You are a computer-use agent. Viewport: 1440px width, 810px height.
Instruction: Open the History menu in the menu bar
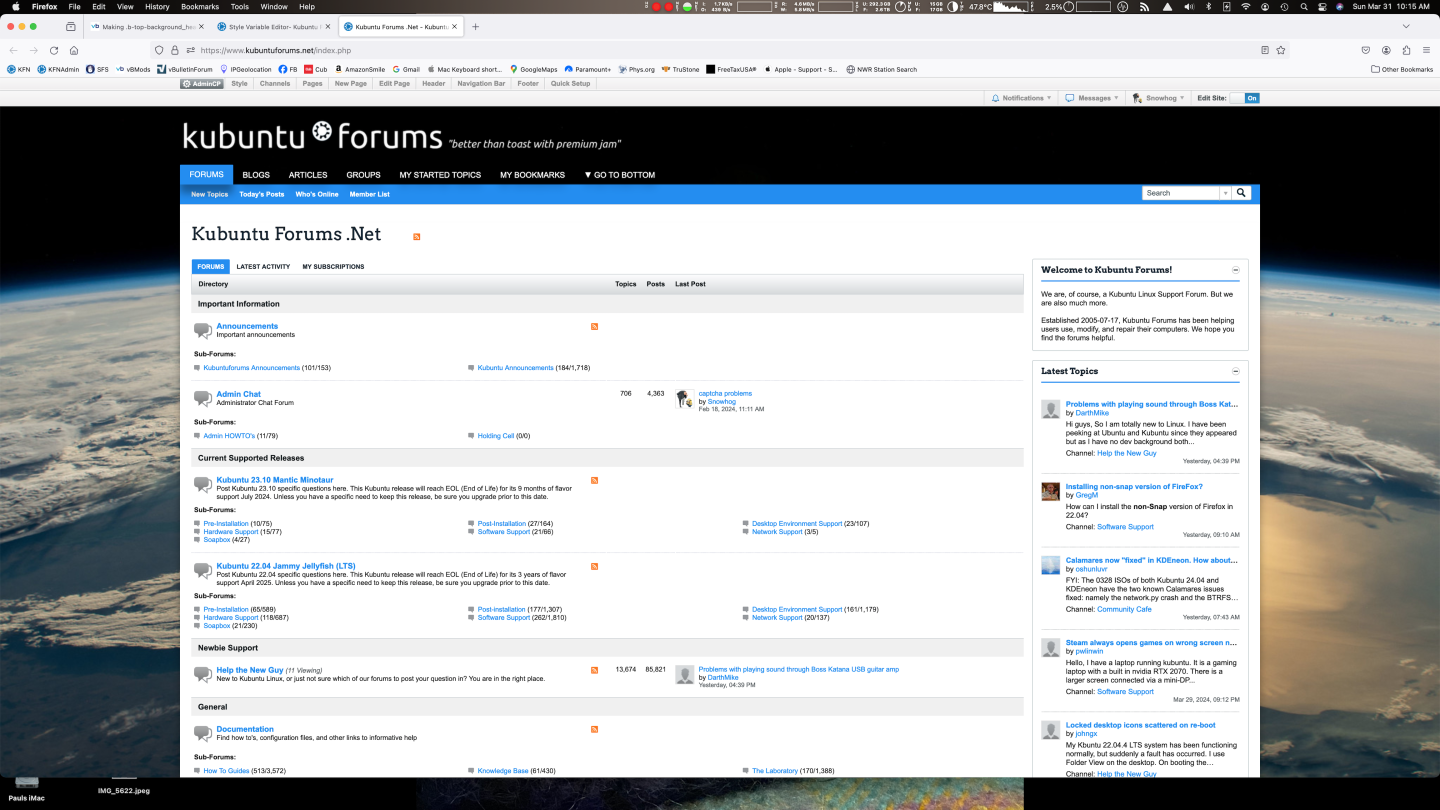pyautogui.click(x=157, y=6)
